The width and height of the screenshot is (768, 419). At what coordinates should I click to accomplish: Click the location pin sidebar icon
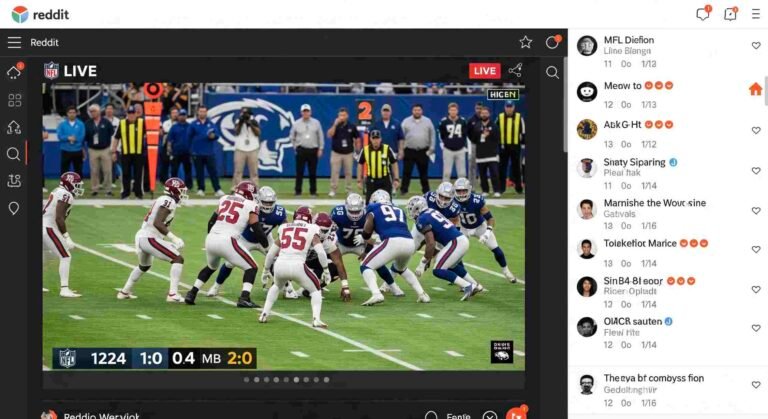[14, 208]
